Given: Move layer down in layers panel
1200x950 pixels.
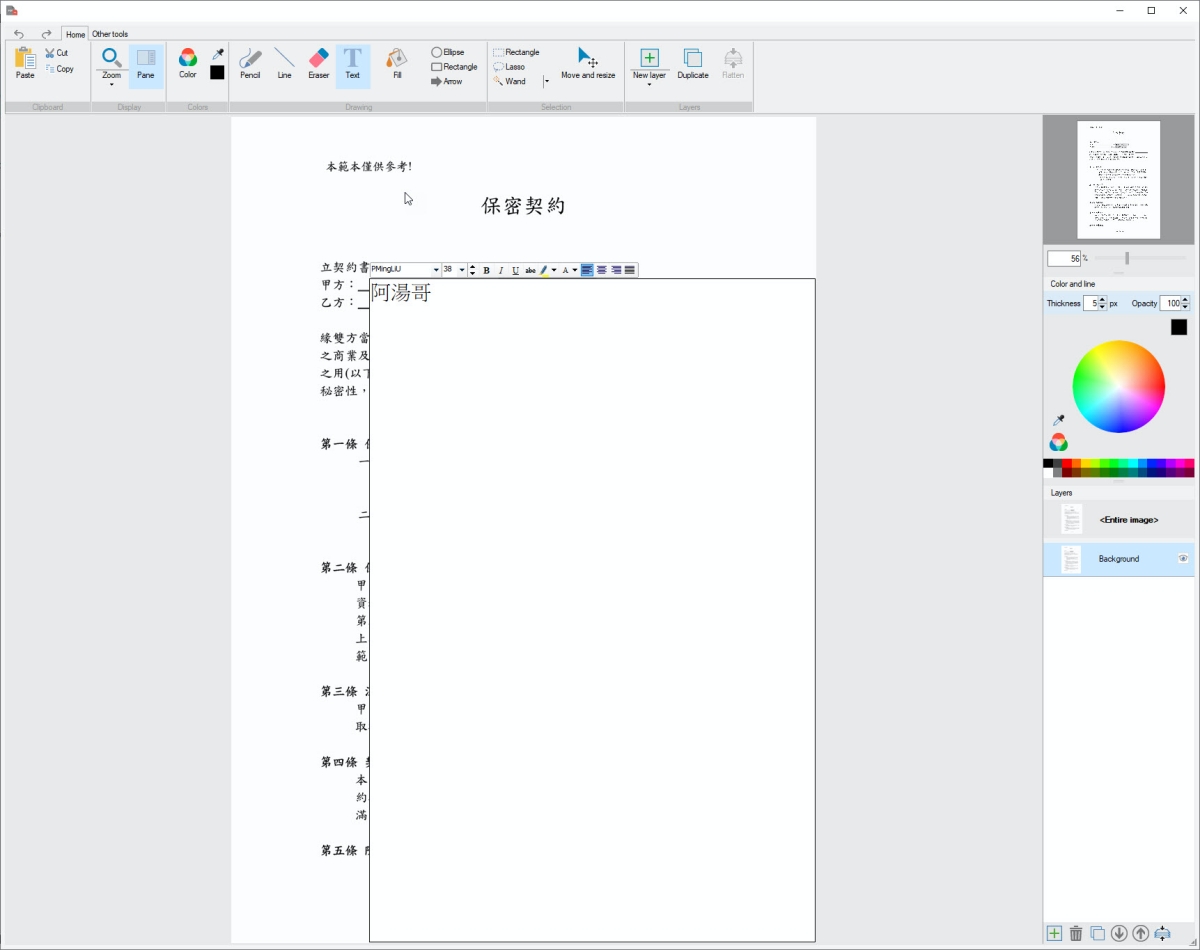Looking at the screenshot, I should tap(1119, 933).
